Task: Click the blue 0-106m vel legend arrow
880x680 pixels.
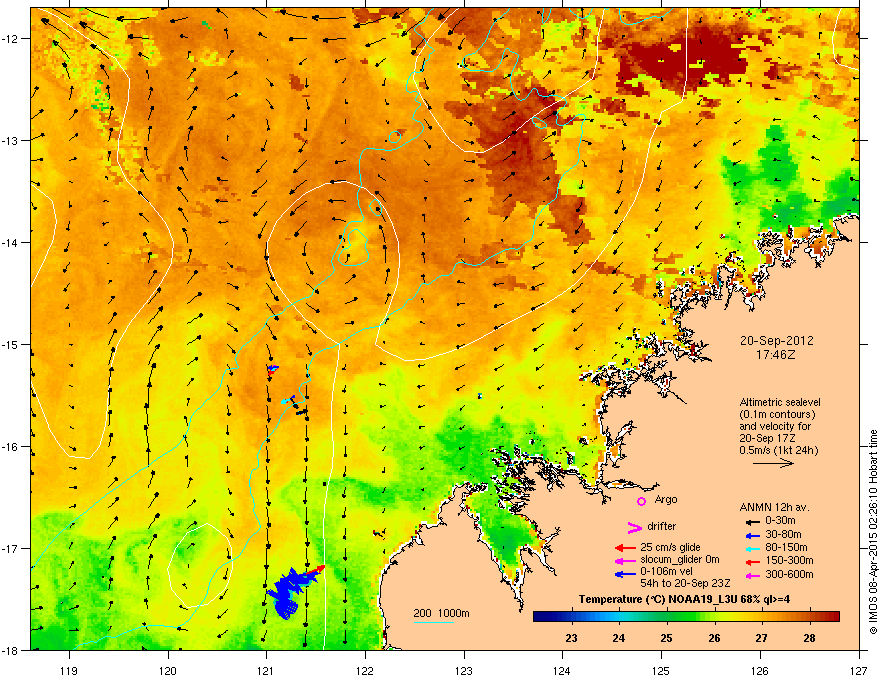Action: tap(626, 573)
